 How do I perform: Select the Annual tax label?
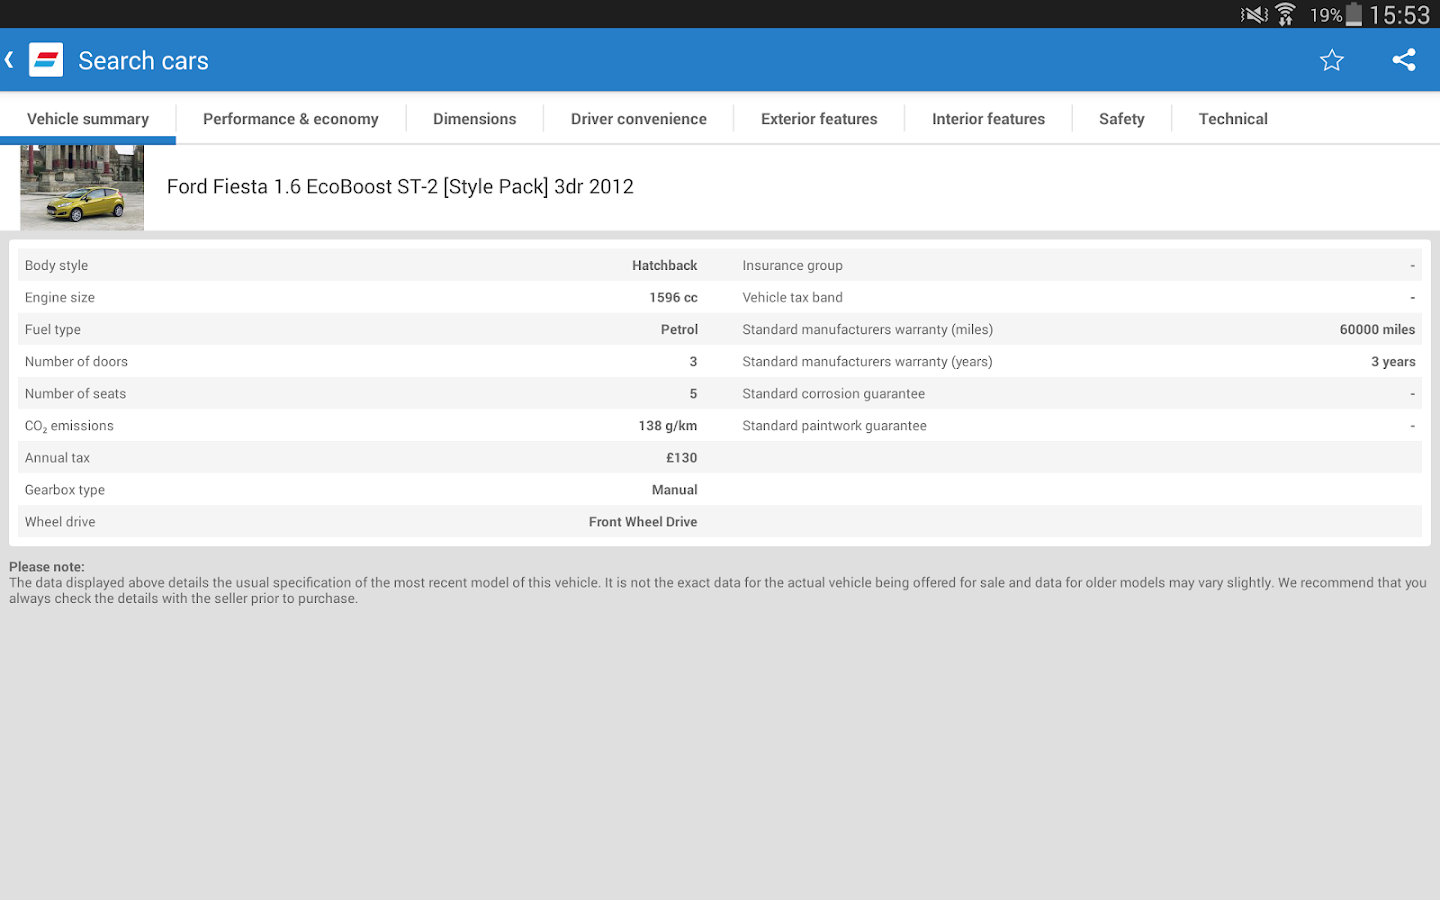click(57, 457)
